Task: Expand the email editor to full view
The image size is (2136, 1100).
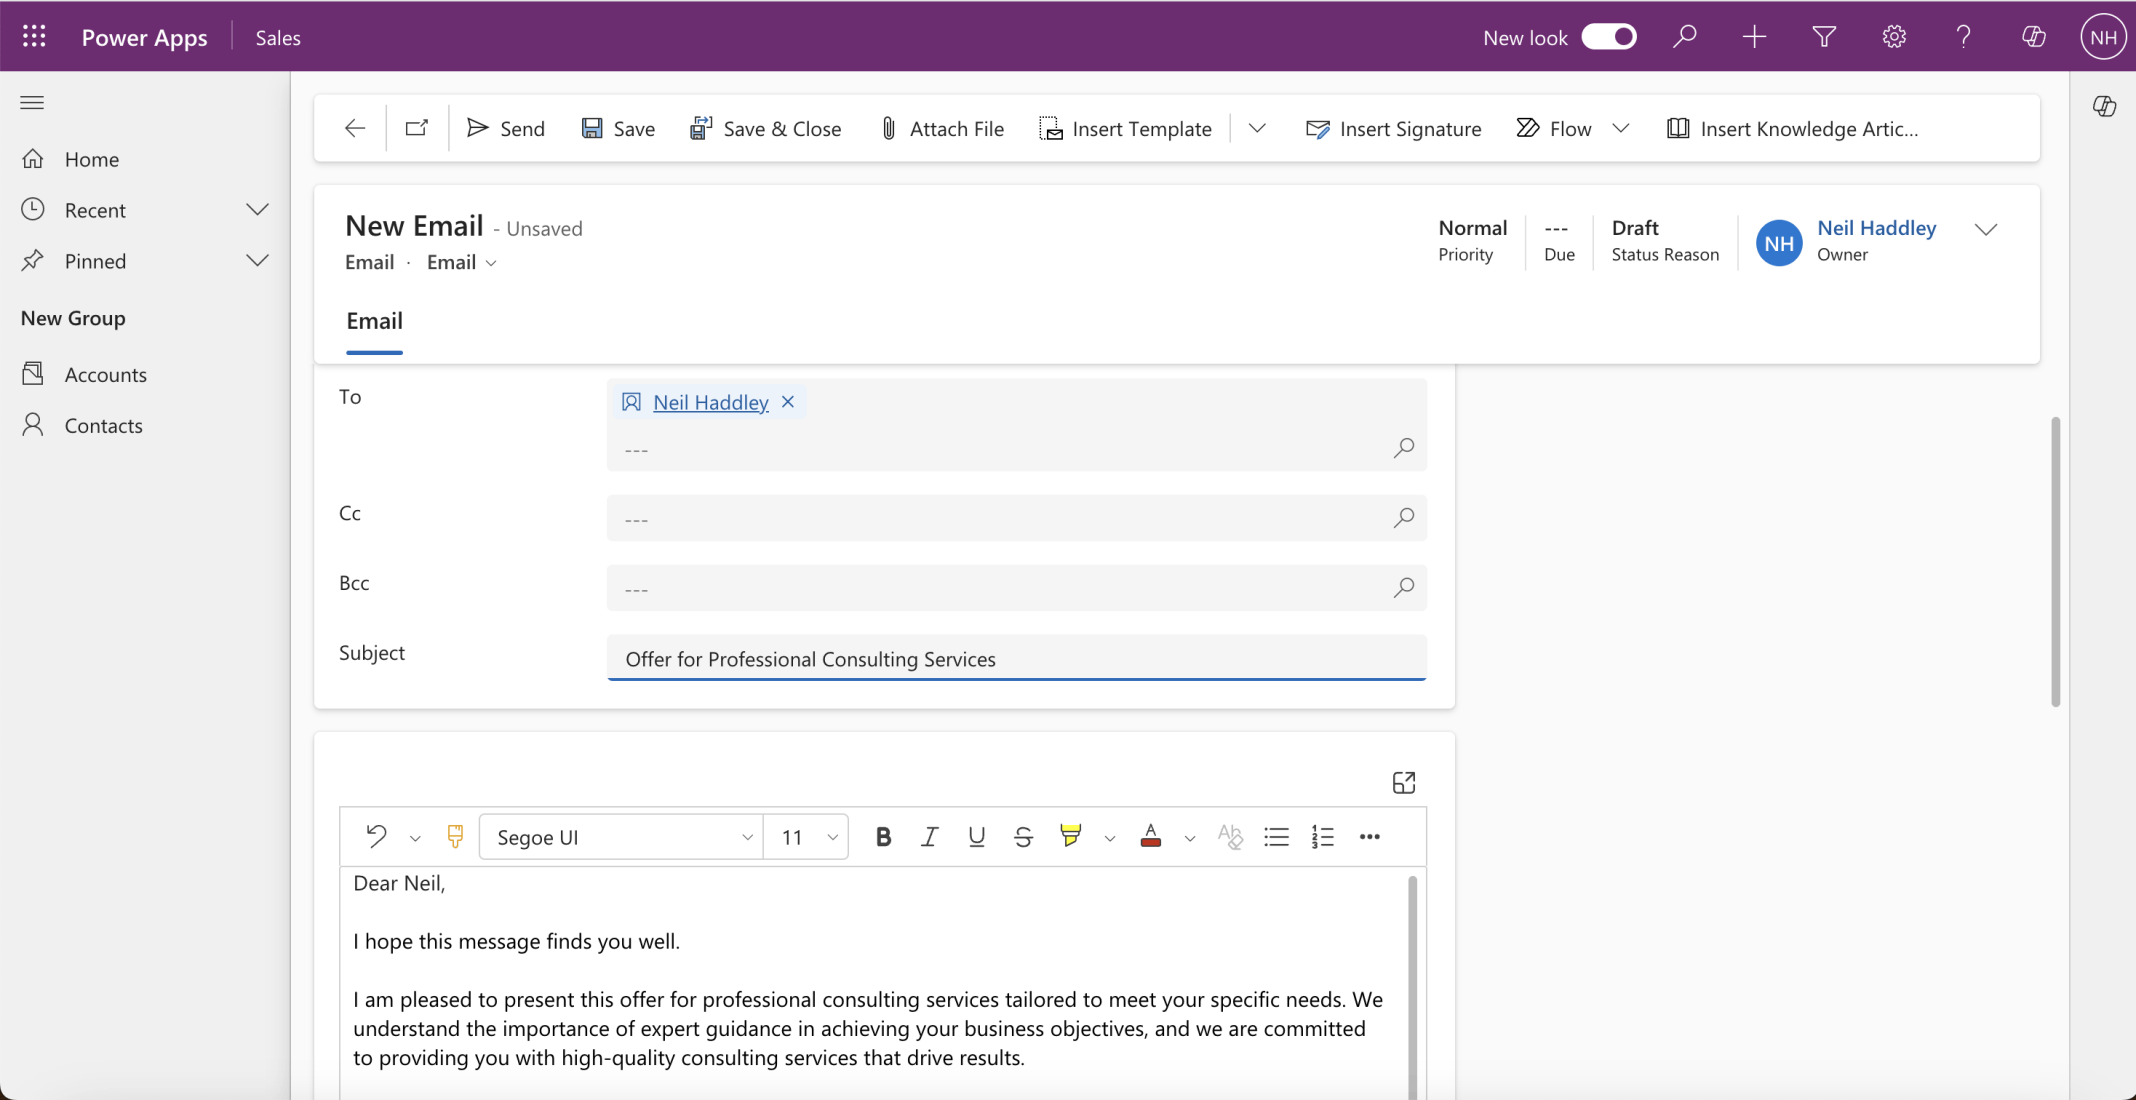Action: (1404, 782)
